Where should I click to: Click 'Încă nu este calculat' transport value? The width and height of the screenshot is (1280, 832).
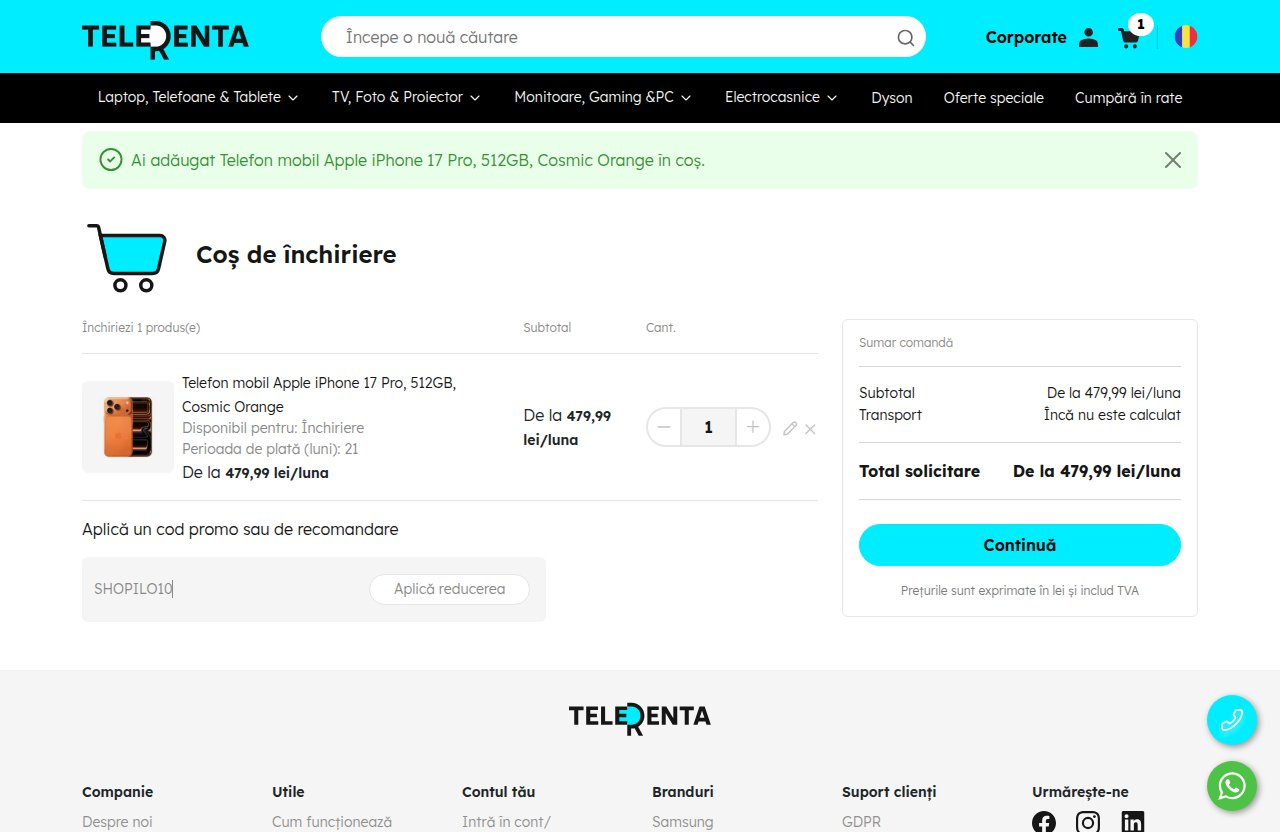1112,415
